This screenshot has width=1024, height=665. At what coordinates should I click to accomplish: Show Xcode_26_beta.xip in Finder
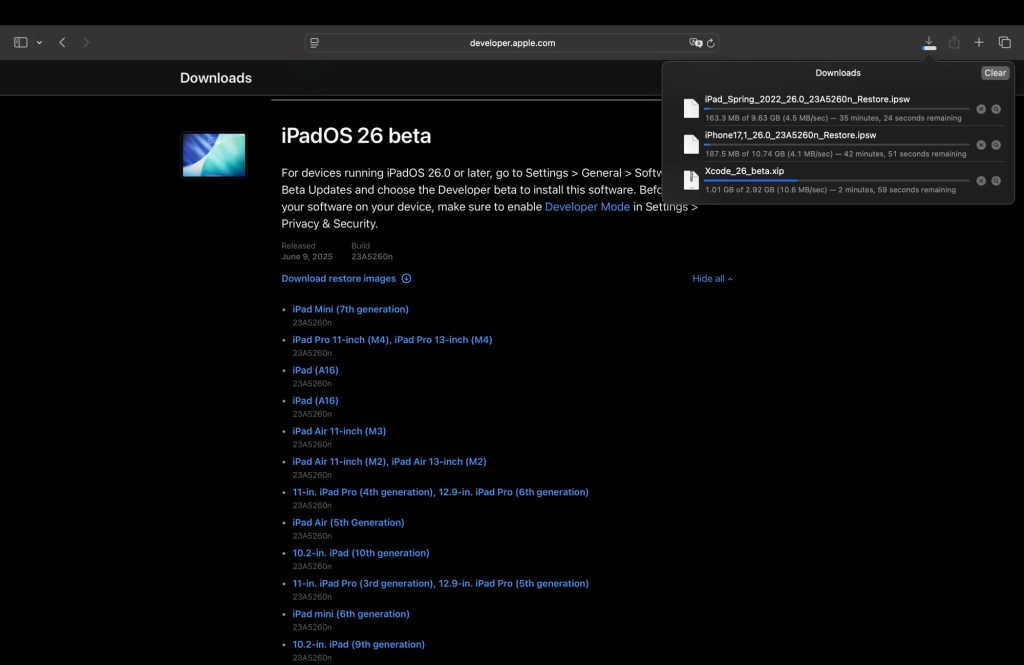(996, 181)
